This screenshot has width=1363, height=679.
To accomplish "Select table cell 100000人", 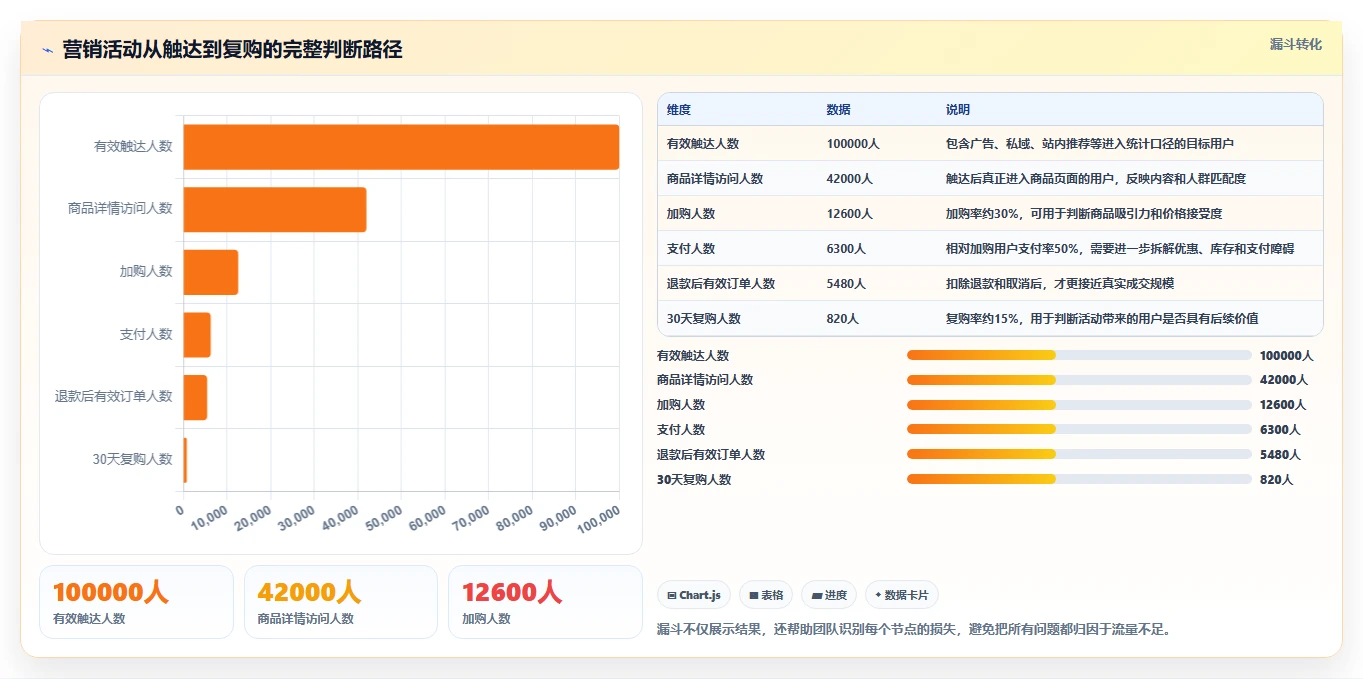I will [x=853, y=144].
